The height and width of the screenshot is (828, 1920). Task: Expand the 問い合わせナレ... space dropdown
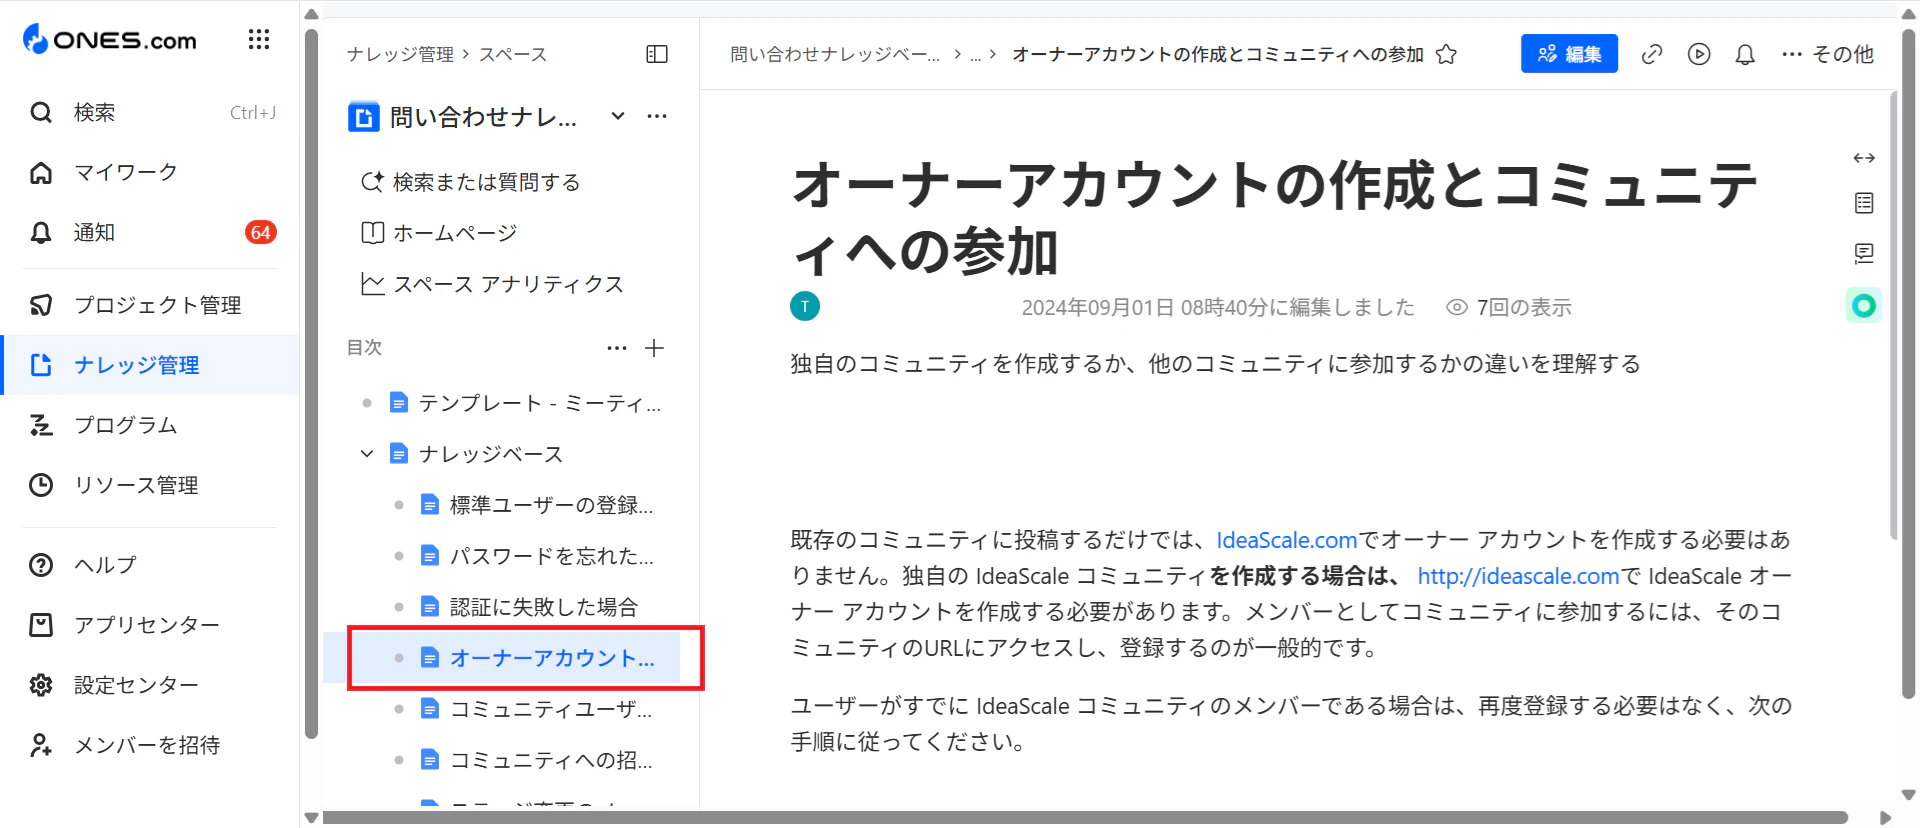coord(618,116)
